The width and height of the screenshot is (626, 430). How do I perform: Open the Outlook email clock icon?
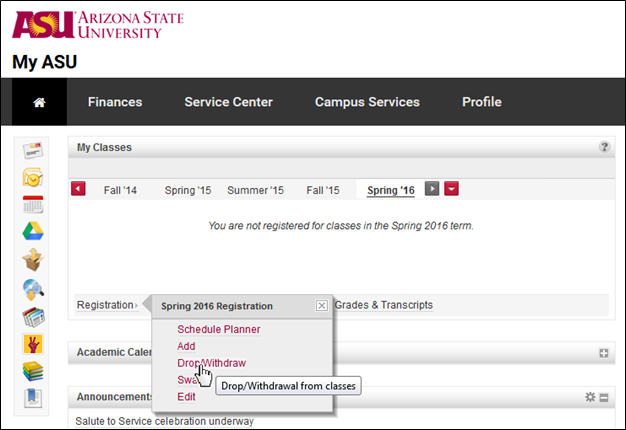point(33,177)
